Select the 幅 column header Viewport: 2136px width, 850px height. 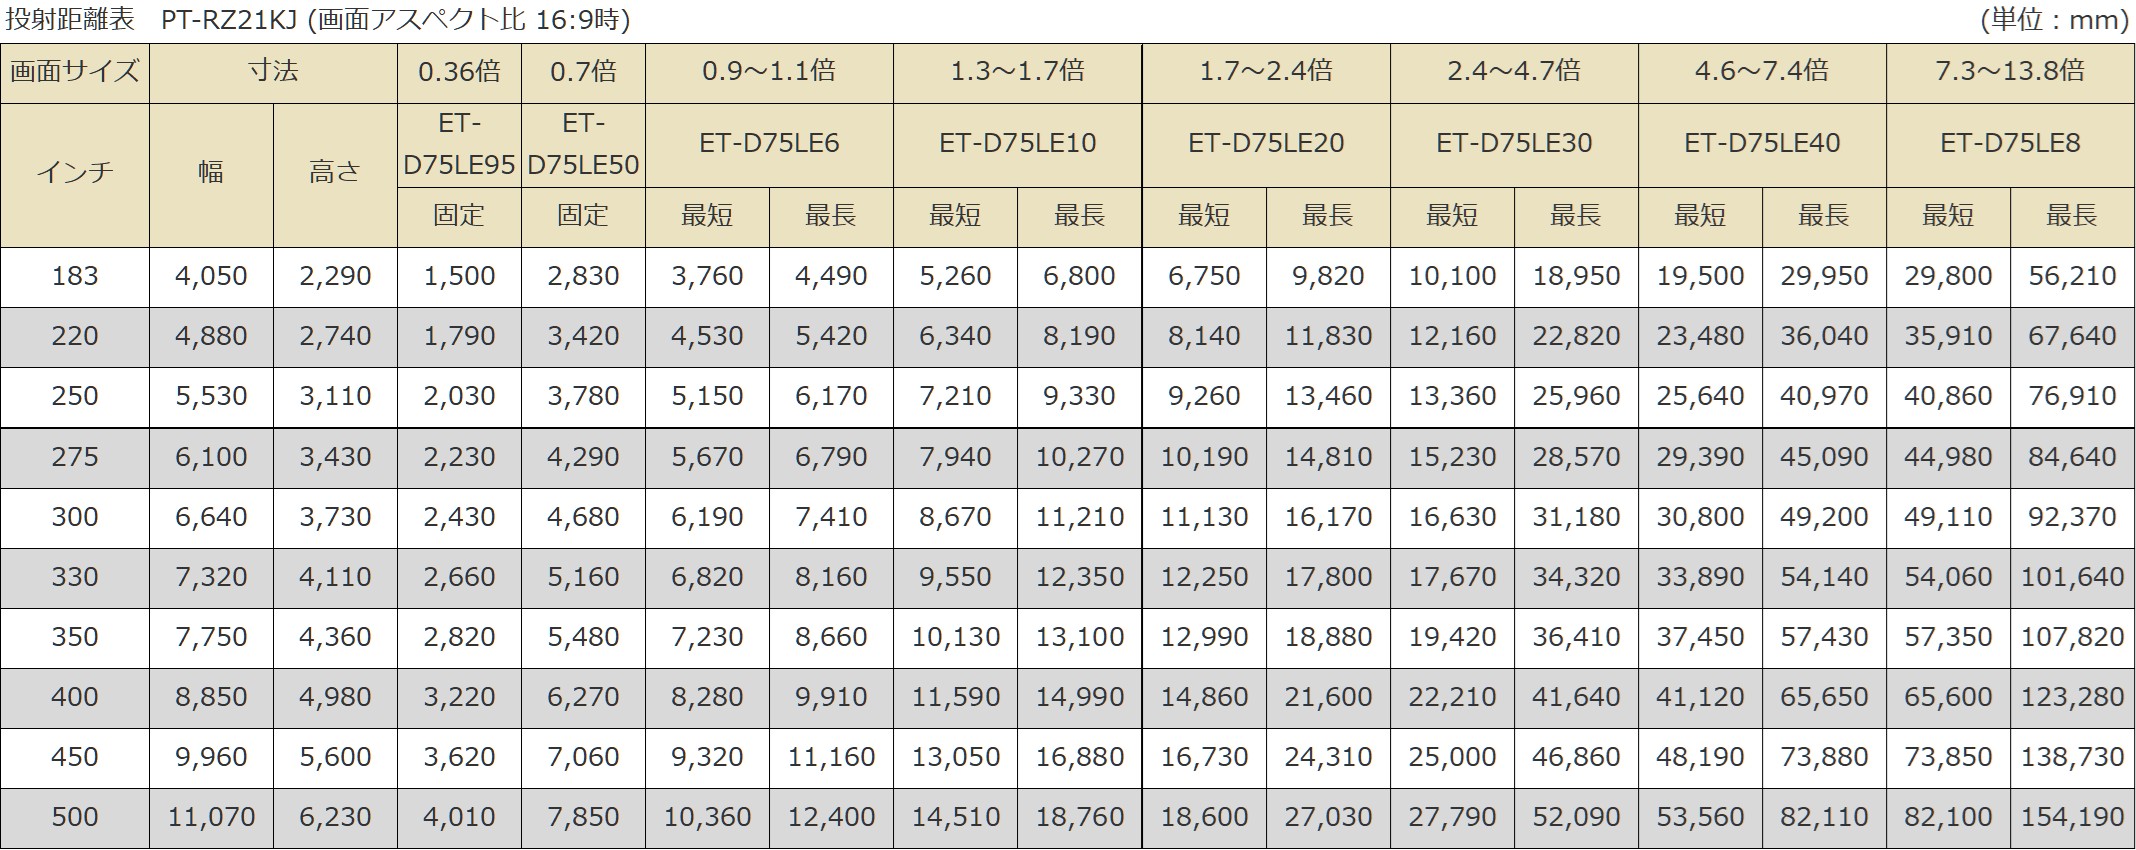pyautogui.click(x=211, y=175)
